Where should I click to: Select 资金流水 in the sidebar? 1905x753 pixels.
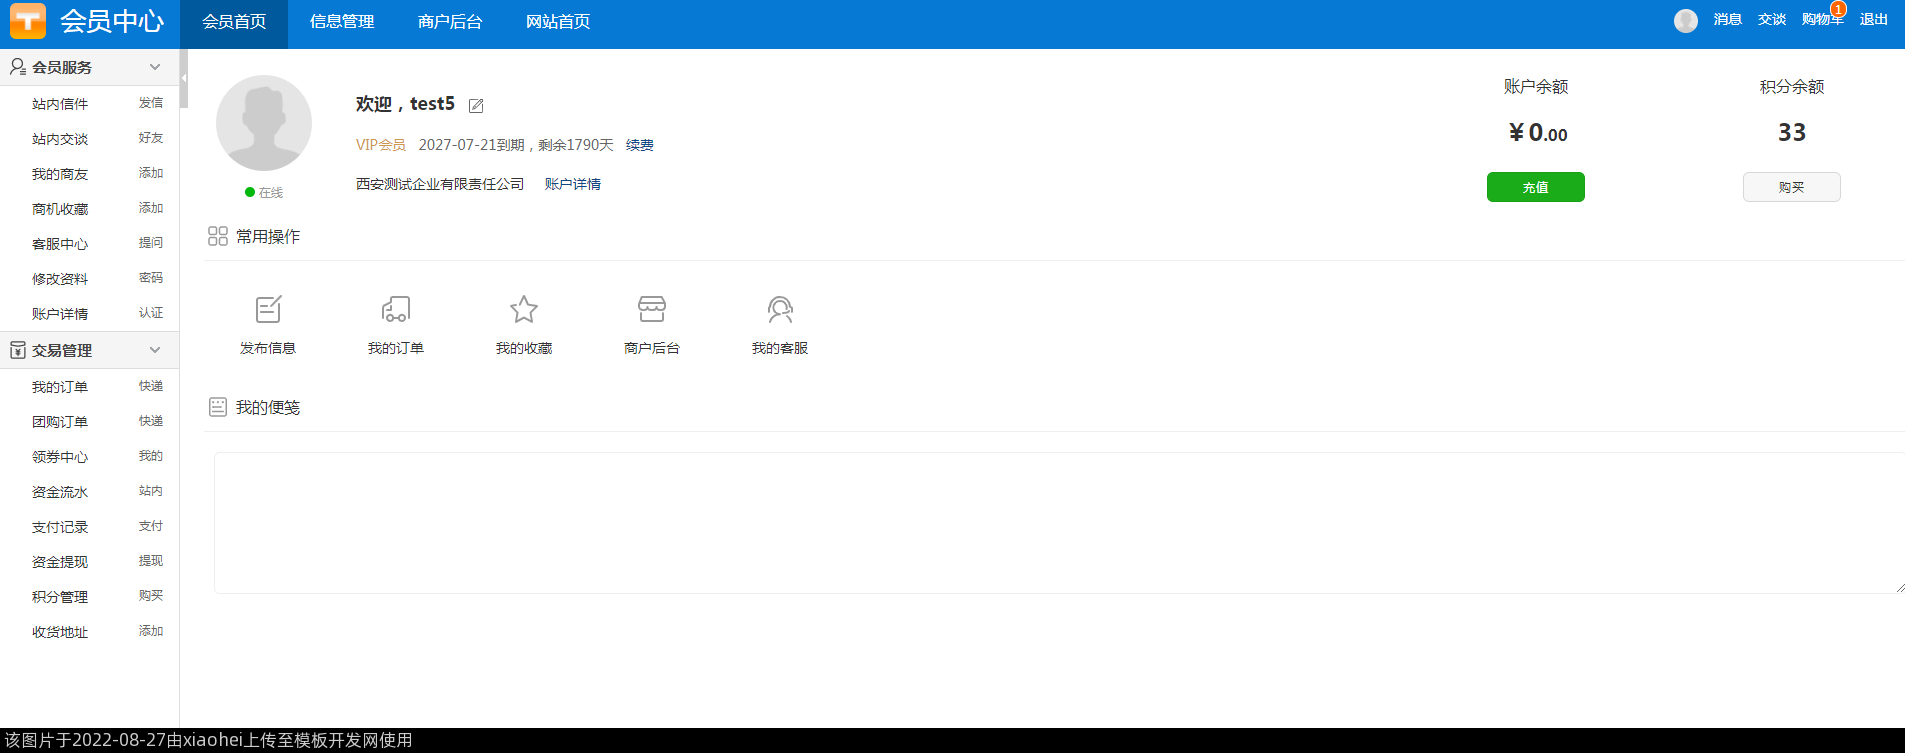[60, 492]
